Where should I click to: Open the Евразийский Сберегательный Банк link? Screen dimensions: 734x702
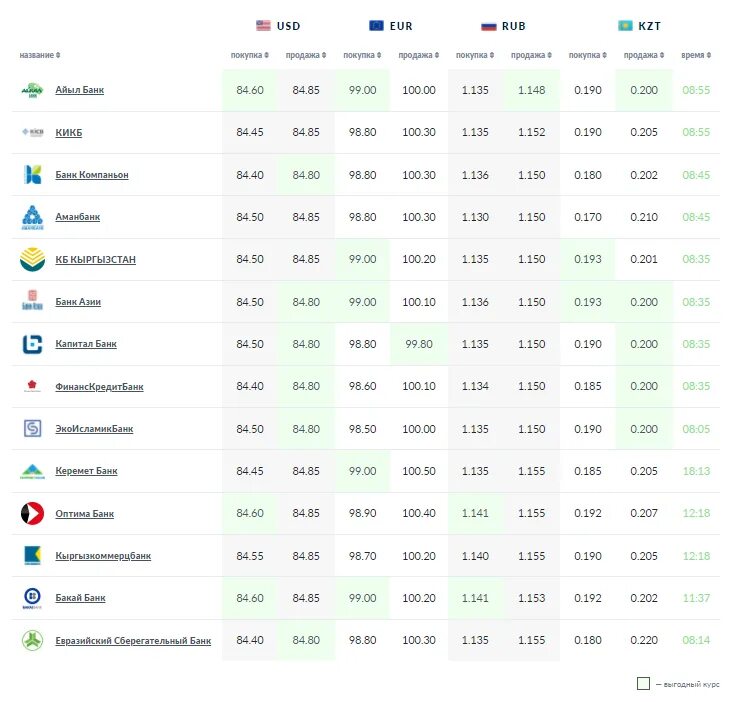[133, 640]
